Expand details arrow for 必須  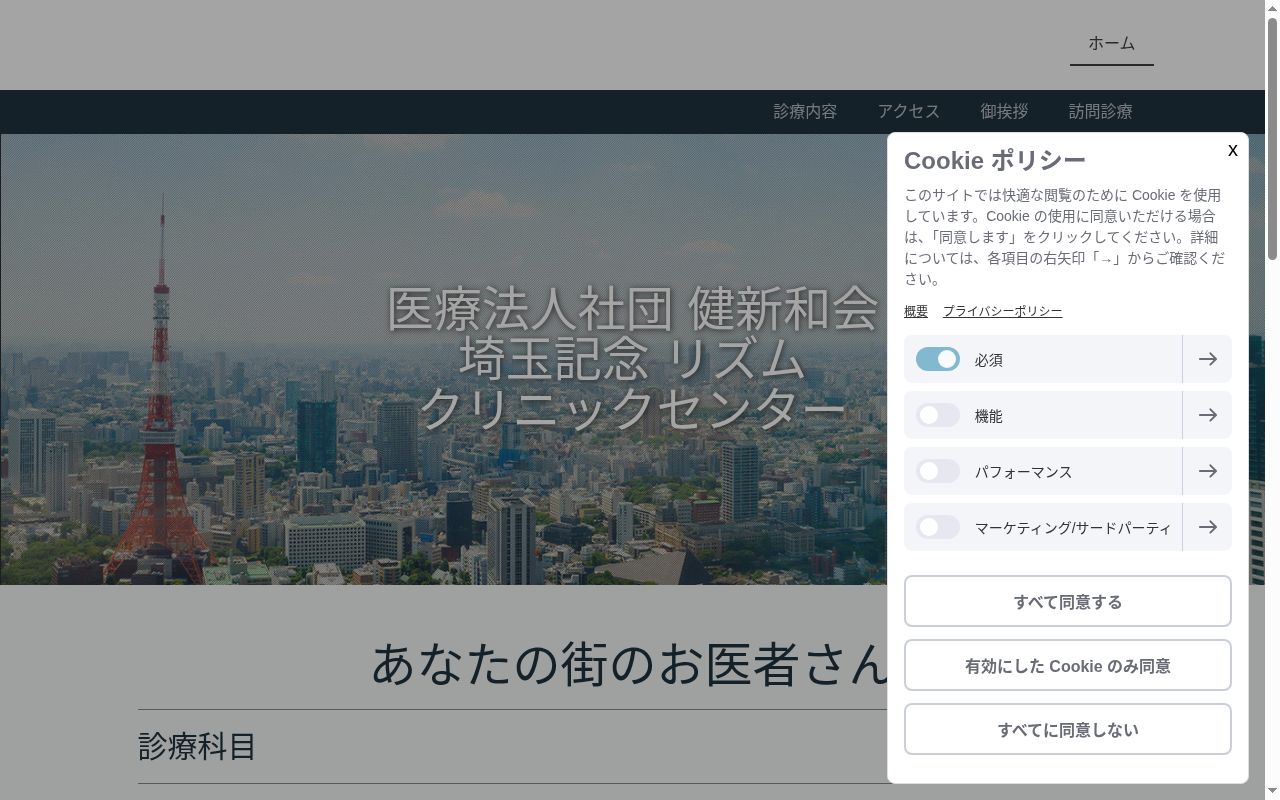pyautogui.click(x=1207, y=359)
